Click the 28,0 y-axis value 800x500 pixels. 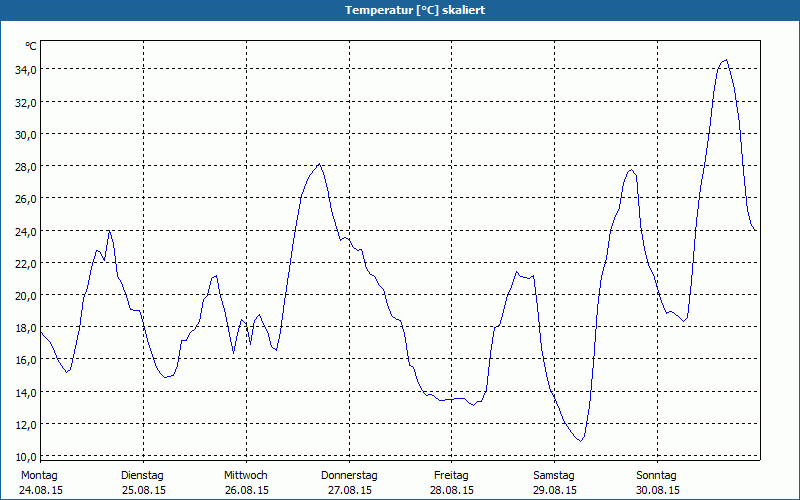point(25,167)
